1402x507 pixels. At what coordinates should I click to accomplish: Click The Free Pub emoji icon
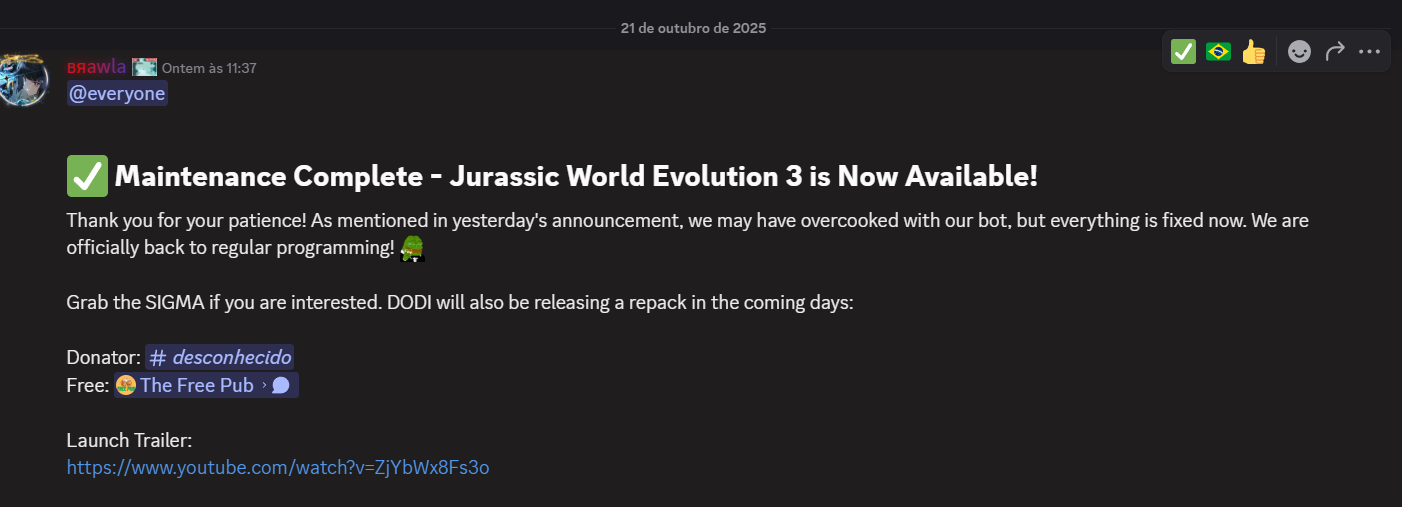pos(126,385)
